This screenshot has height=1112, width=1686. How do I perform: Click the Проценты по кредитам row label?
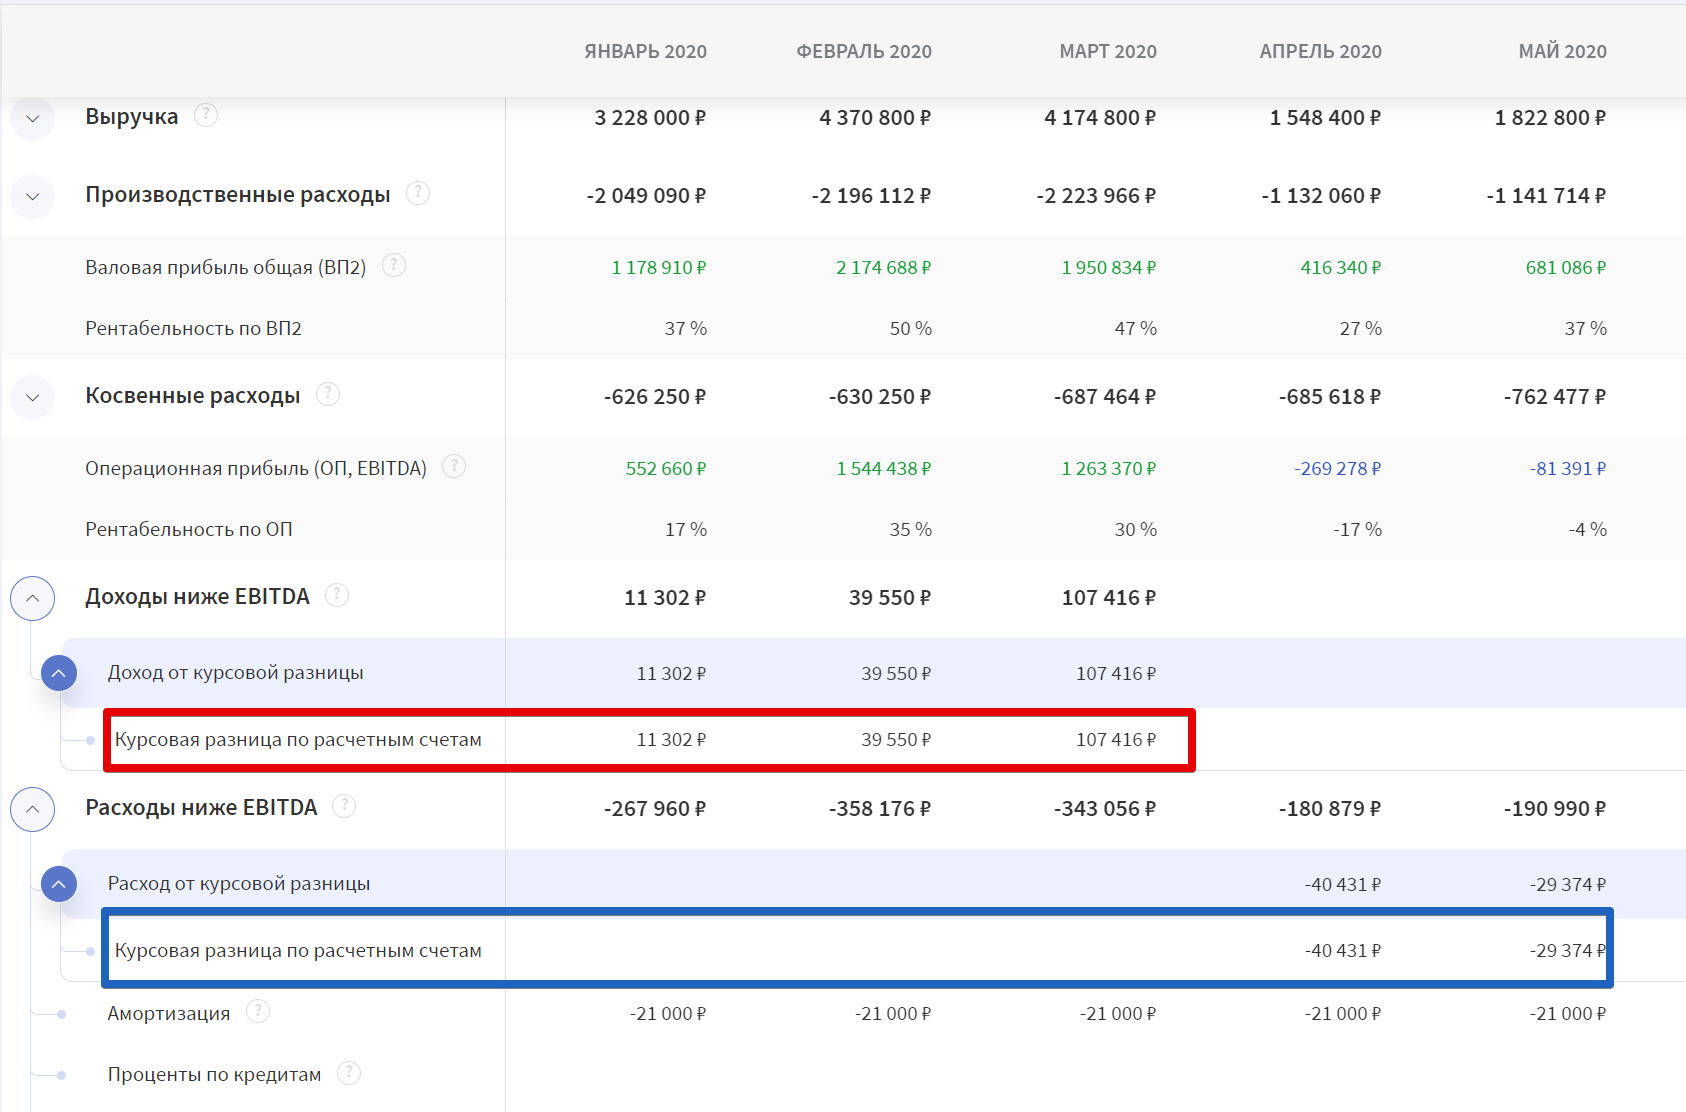(x=215, y=1075)
